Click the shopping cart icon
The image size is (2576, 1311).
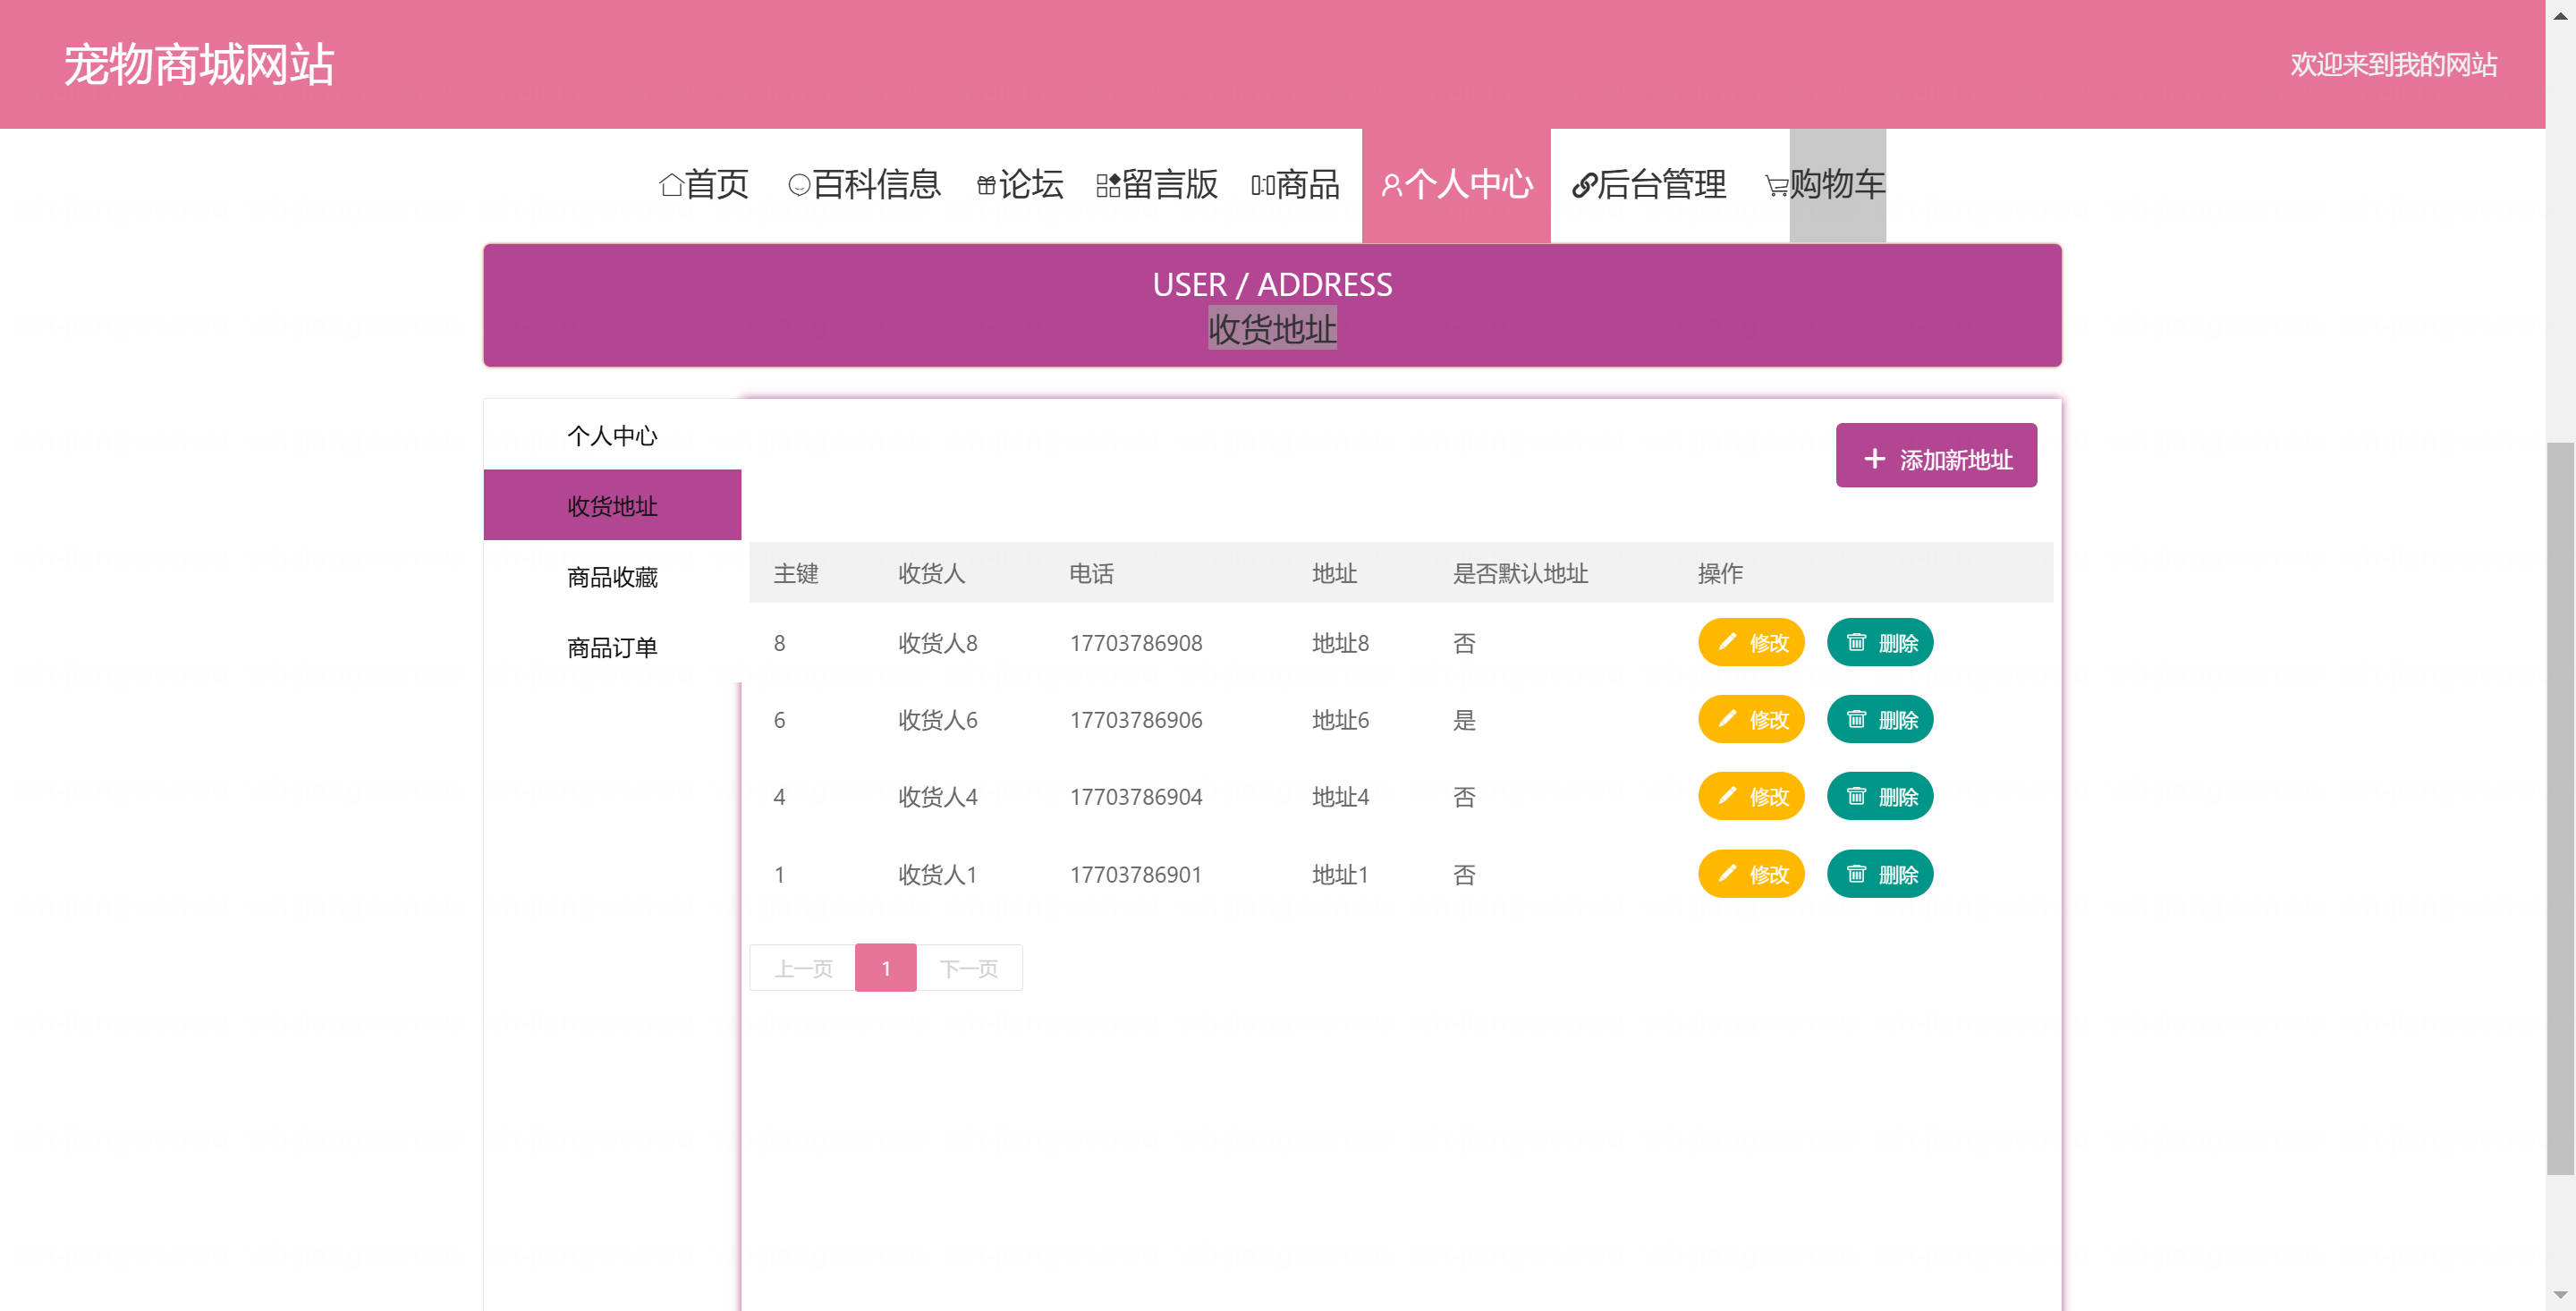(1776, 186)
